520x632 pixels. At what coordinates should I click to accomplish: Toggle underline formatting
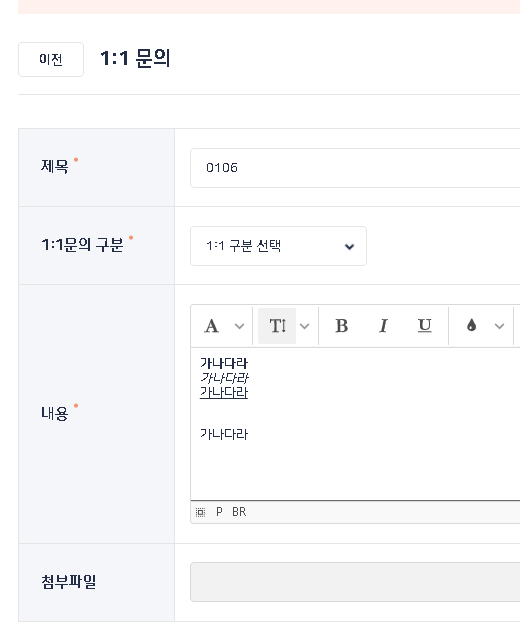[x=424, y=326]
